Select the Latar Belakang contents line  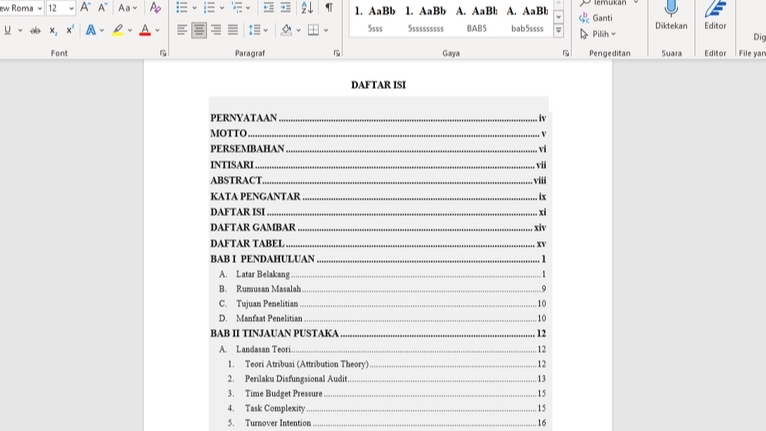(383, 274)
